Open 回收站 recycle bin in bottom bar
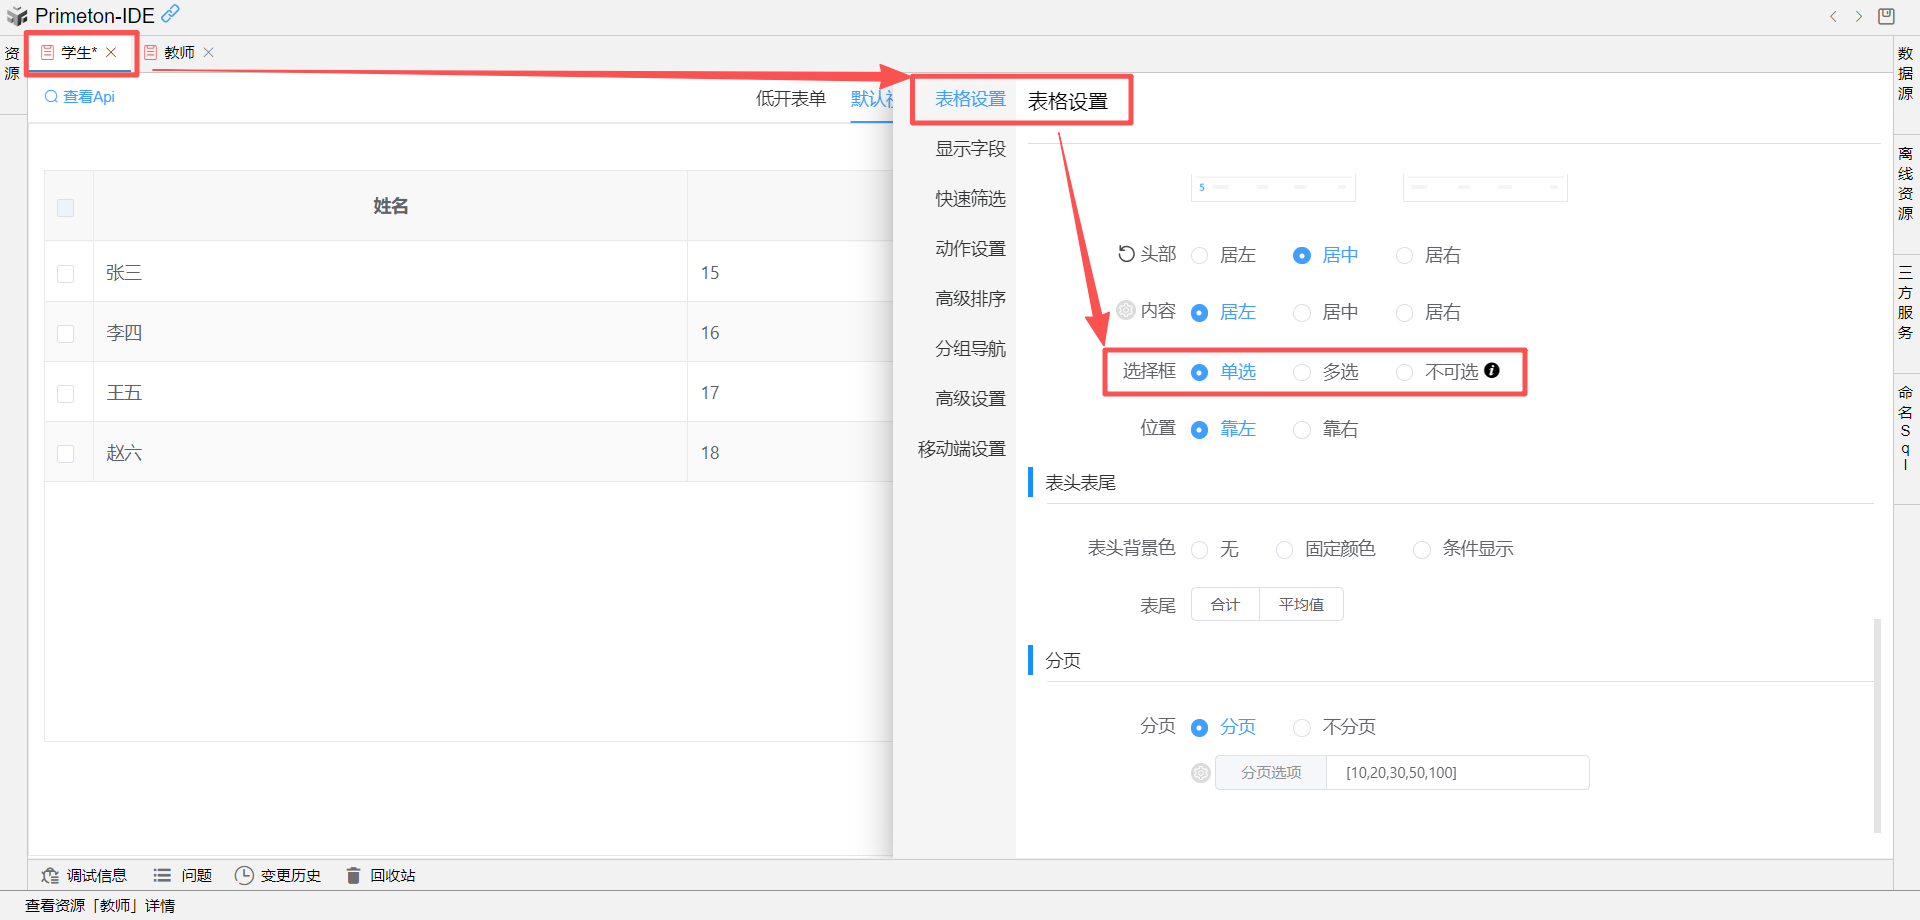 click(381, 876)
